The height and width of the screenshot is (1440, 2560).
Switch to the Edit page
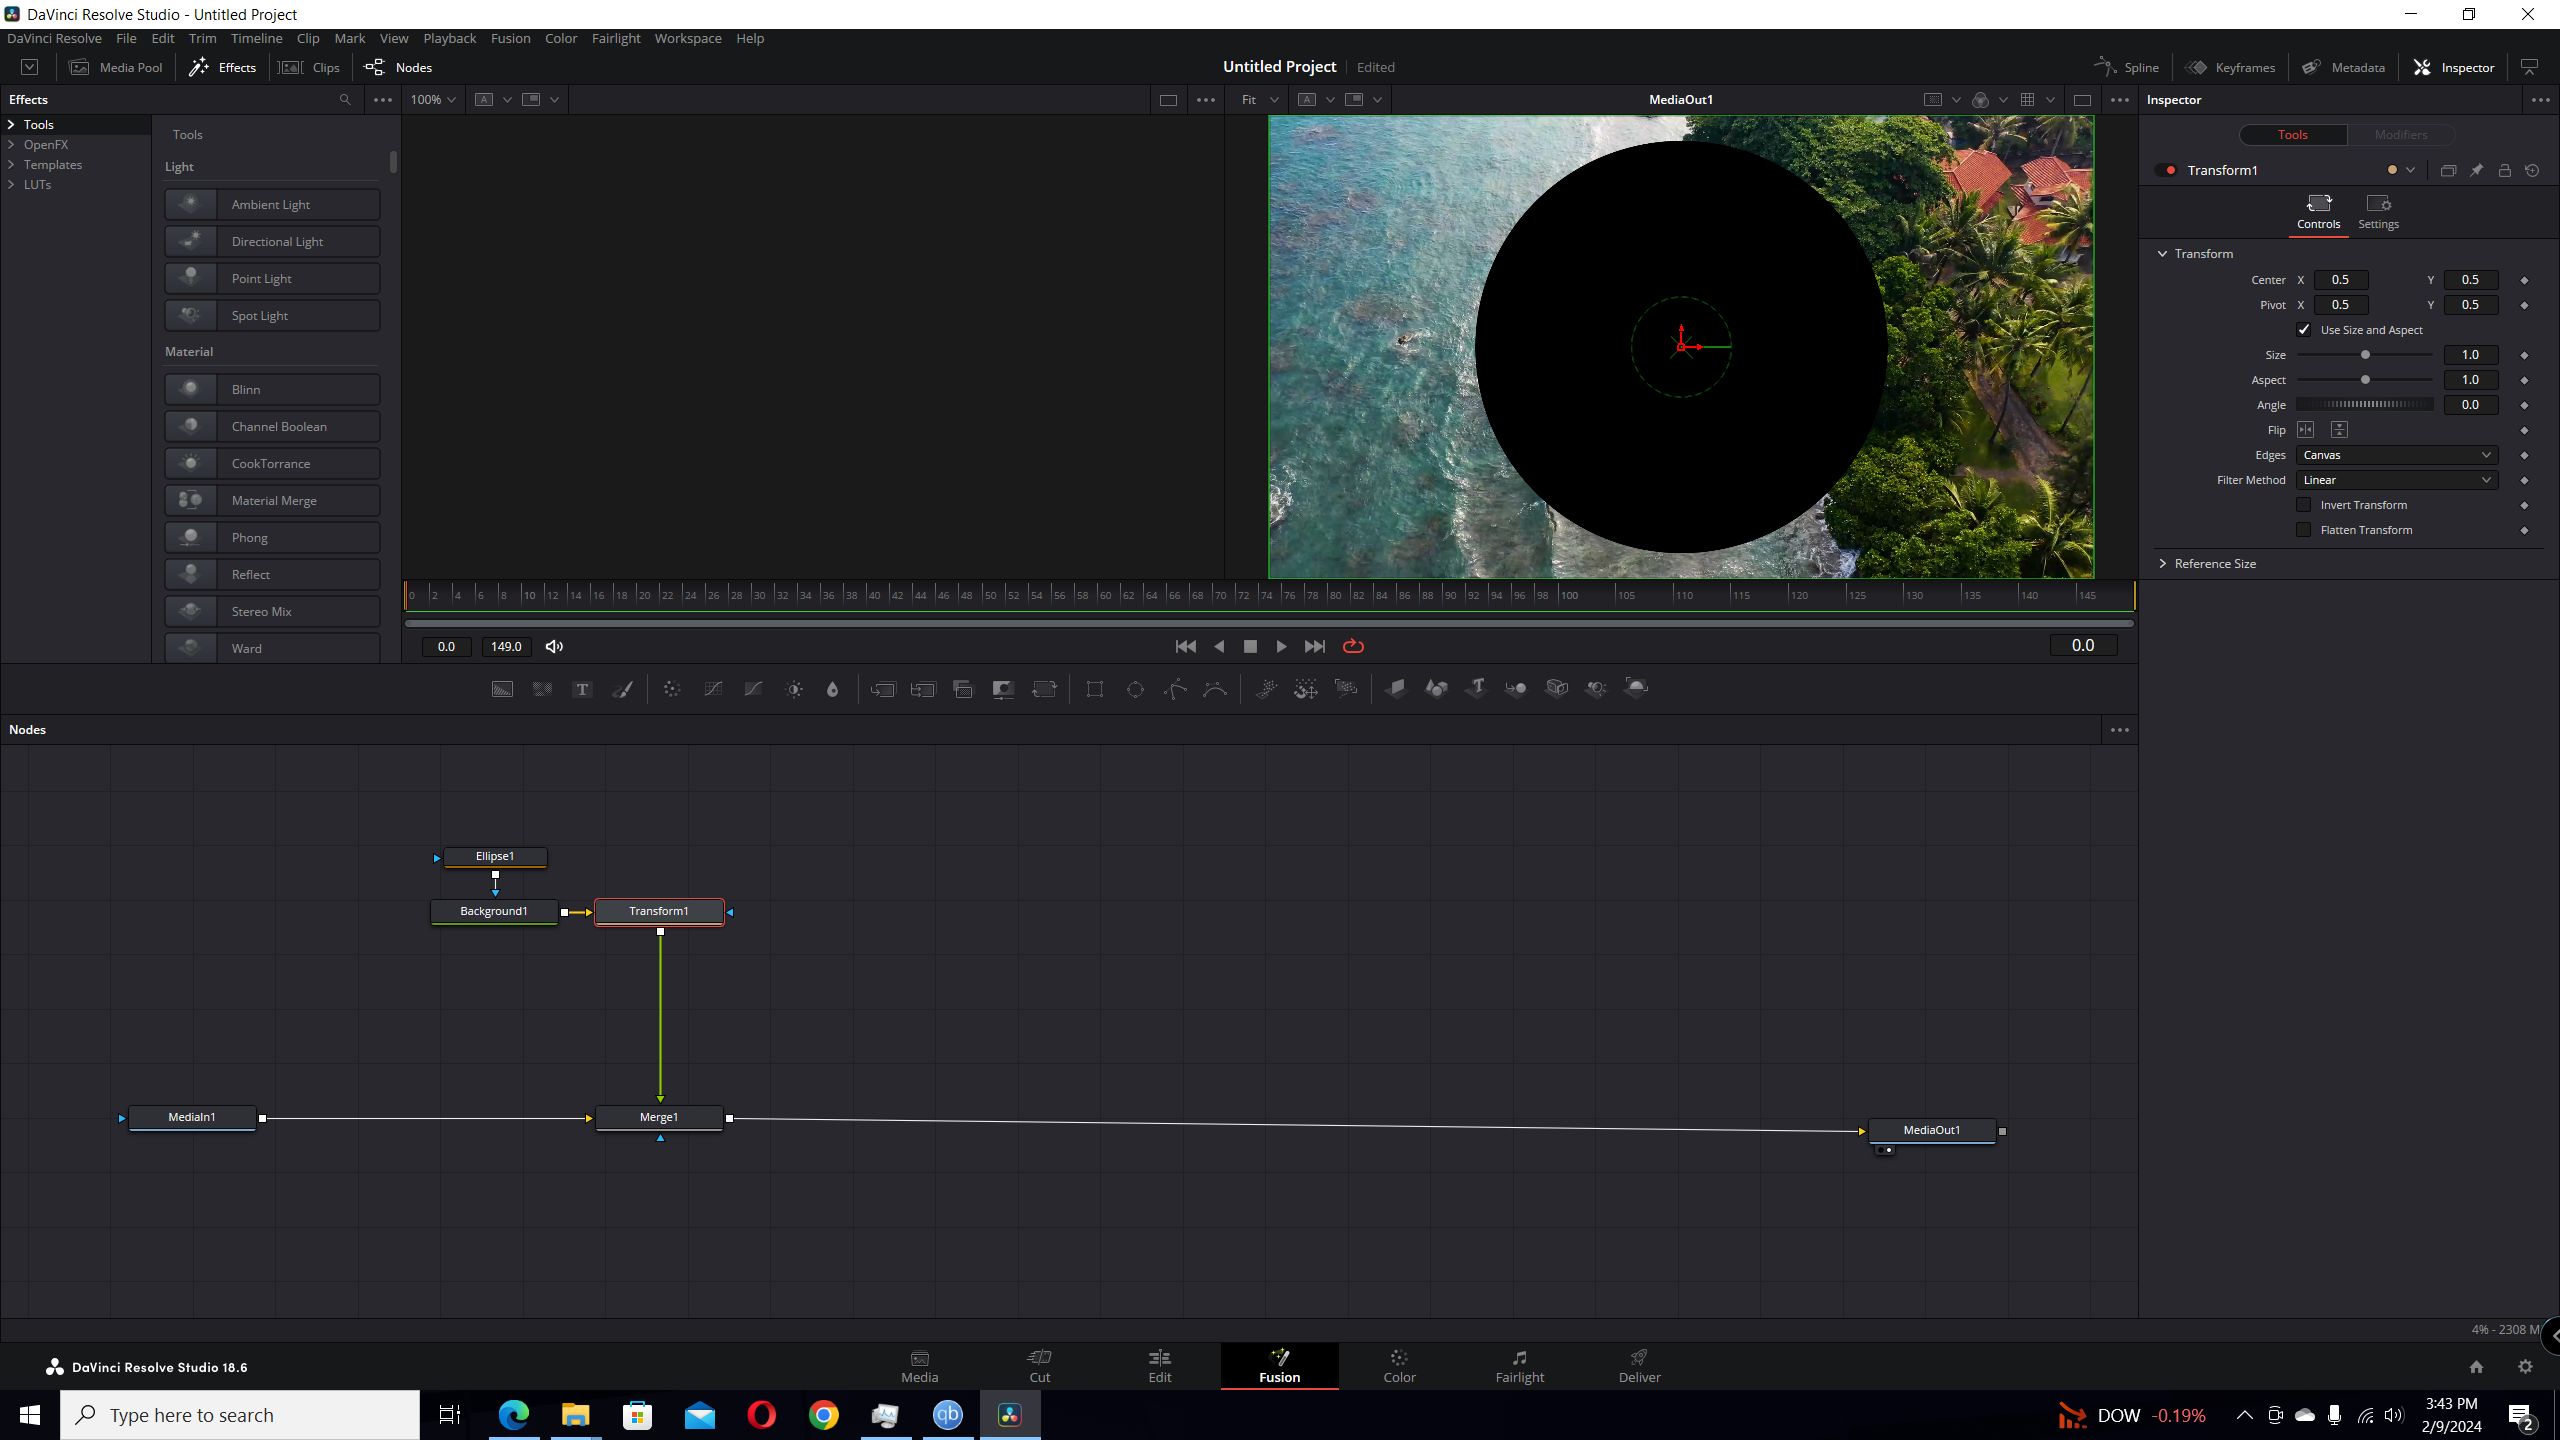1160,1366
